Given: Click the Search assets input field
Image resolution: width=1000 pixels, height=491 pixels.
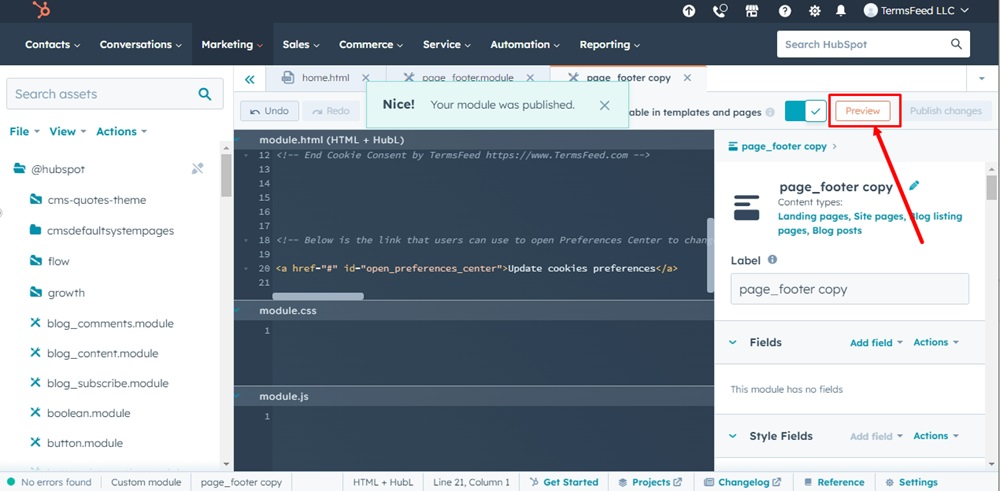Looking at the screenshot, I should 115,94.
